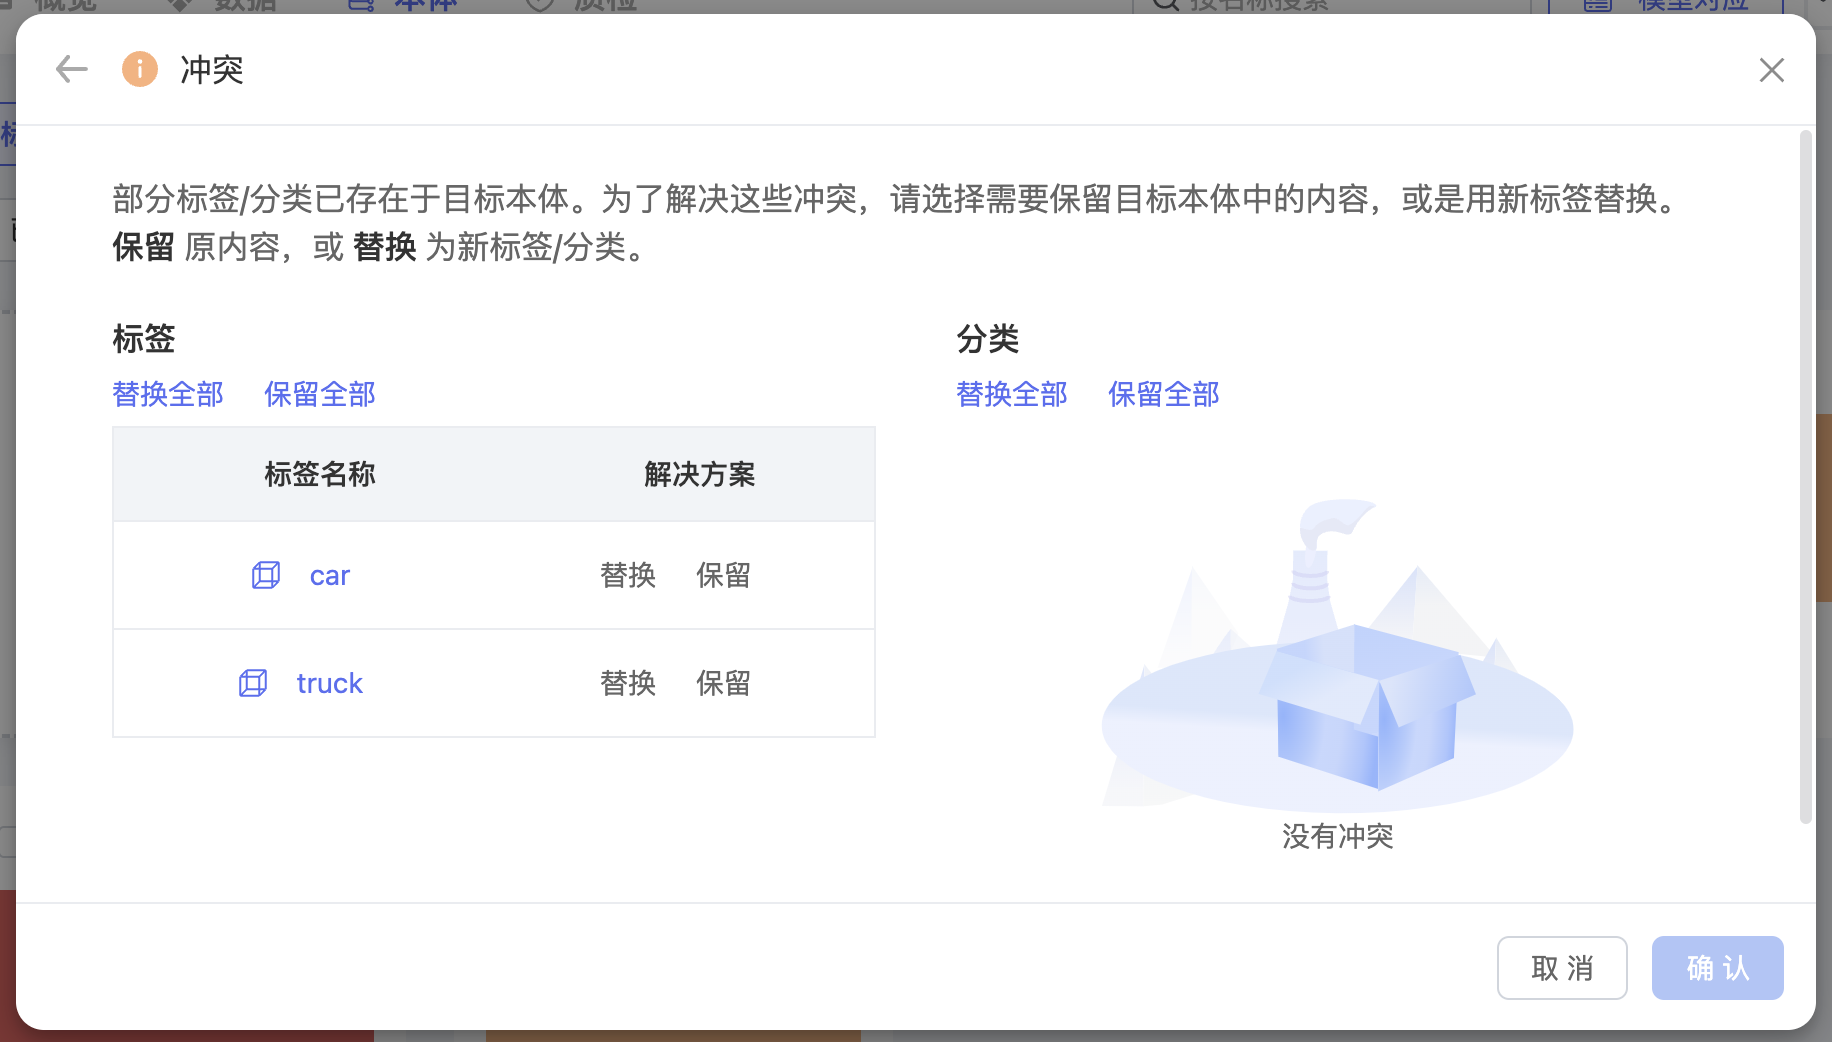Select 替换 for the car label
Image resolution: width=1832 pixels, height=1042 pixels.
pos(628,575)
